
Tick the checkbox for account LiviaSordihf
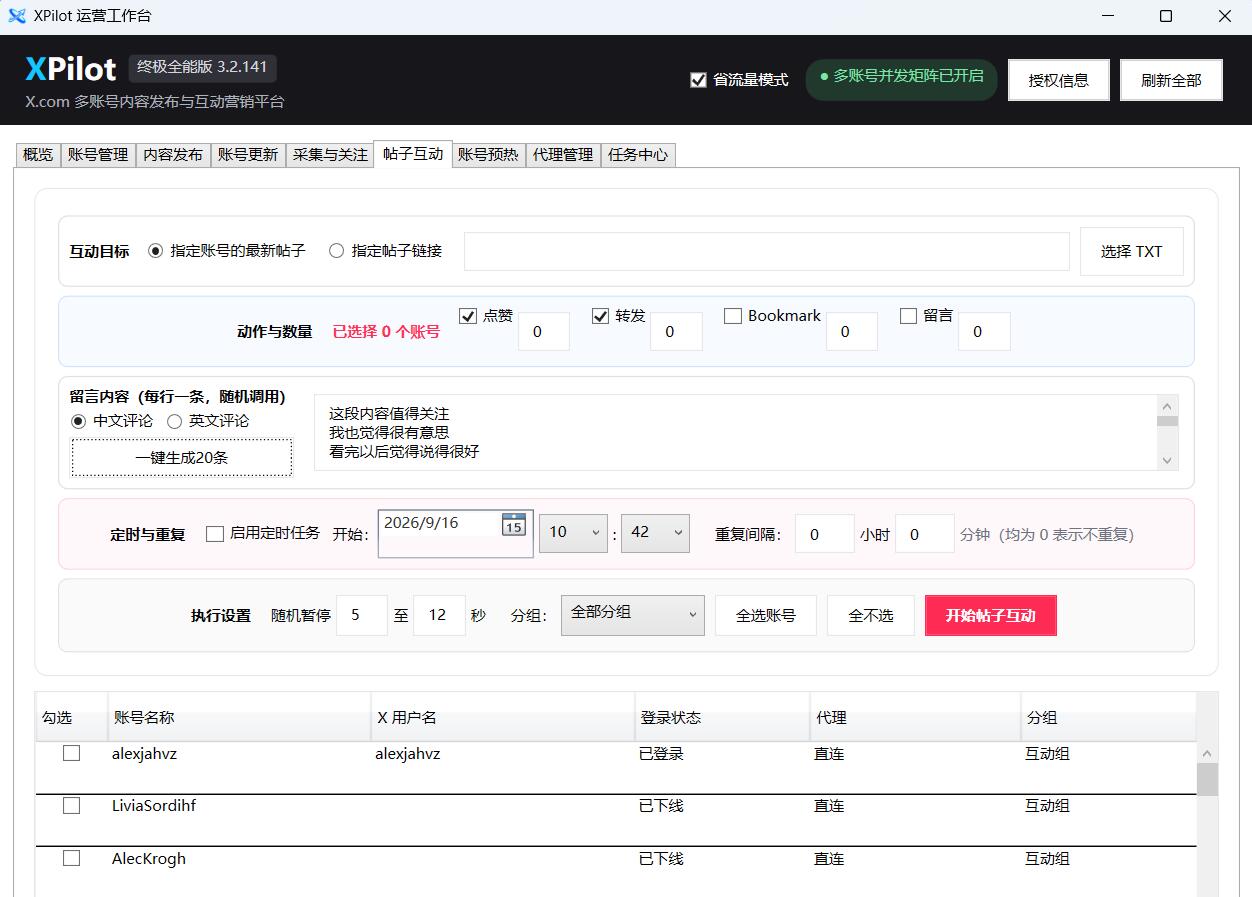[71, 805]
